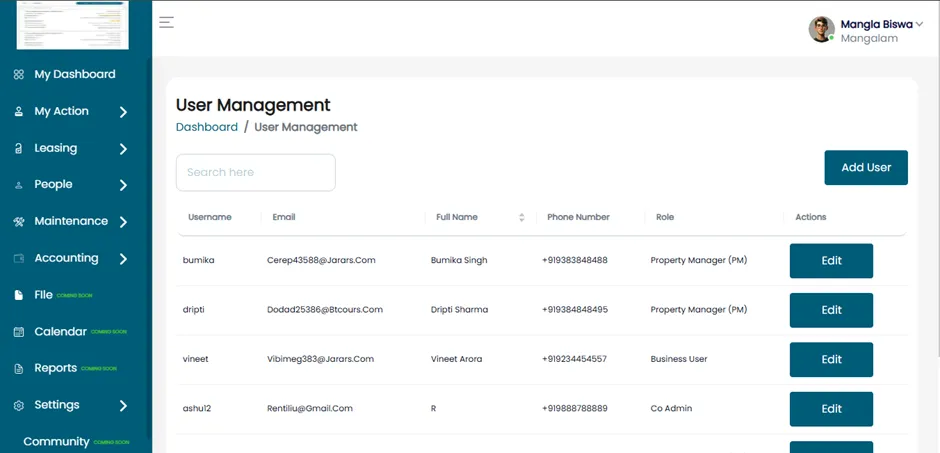Open the Mangla Biswa account dropdown

tap(919, 24)
